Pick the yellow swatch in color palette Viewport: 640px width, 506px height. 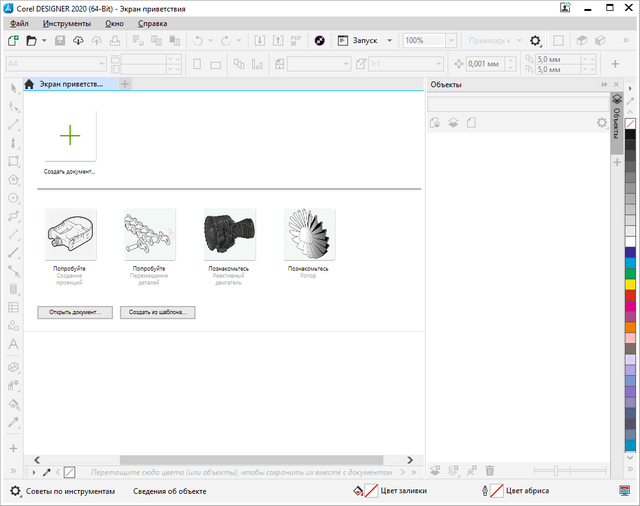click(630, 283)
